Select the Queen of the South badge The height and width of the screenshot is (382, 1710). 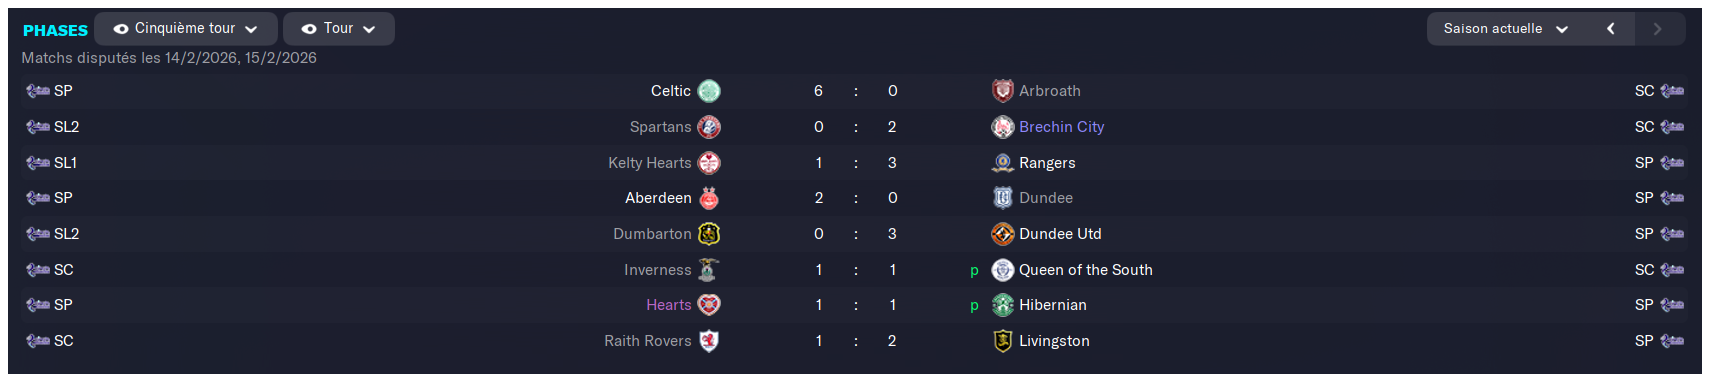pos(1002,270)
